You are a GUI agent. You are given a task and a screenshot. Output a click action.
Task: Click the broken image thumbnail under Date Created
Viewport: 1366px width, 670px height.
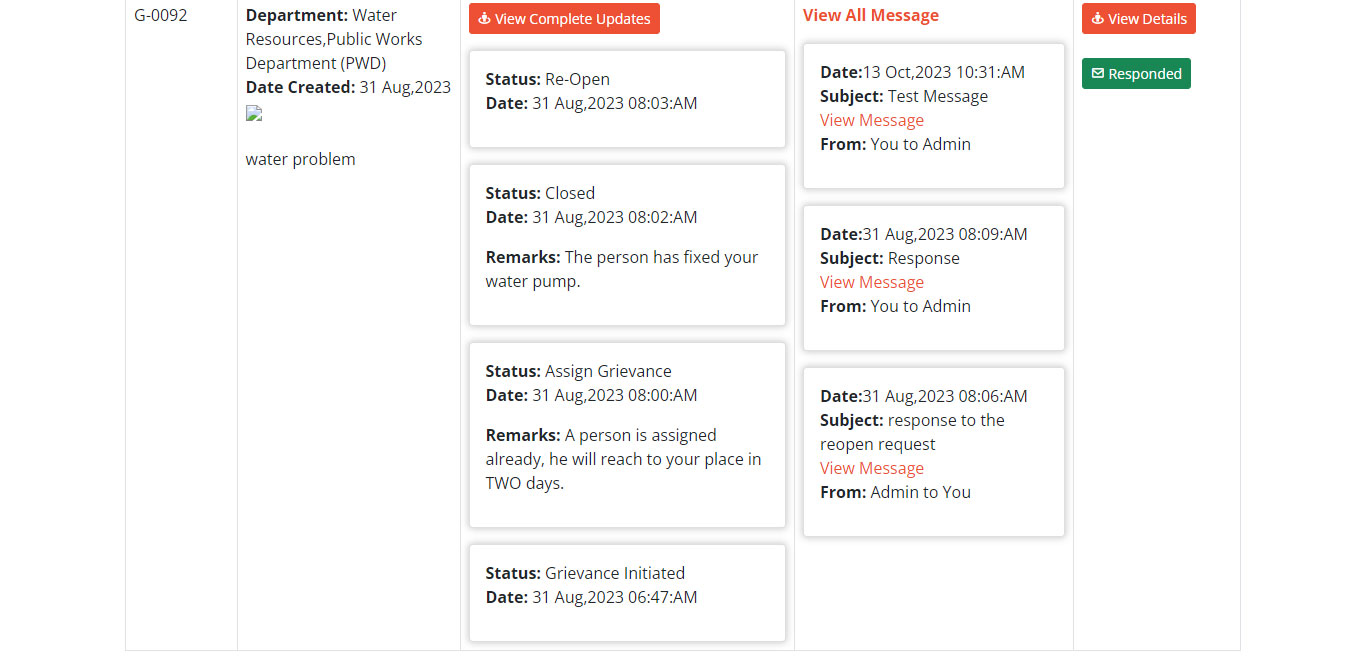254,113
